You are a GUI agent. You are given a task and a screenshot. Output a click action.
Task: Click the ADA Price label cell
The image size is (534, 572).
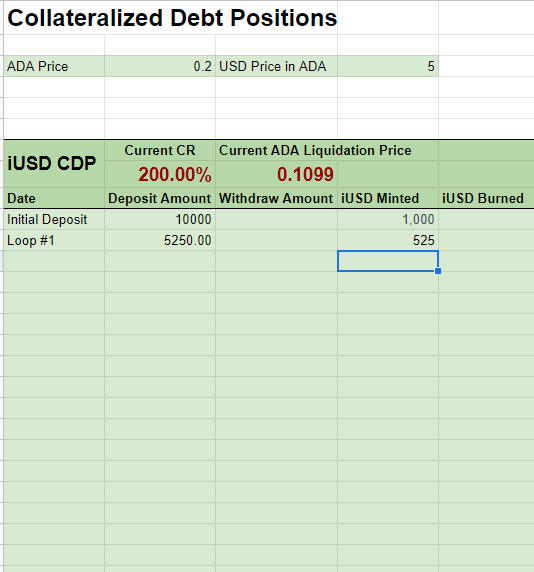click(x=54, y=66)
